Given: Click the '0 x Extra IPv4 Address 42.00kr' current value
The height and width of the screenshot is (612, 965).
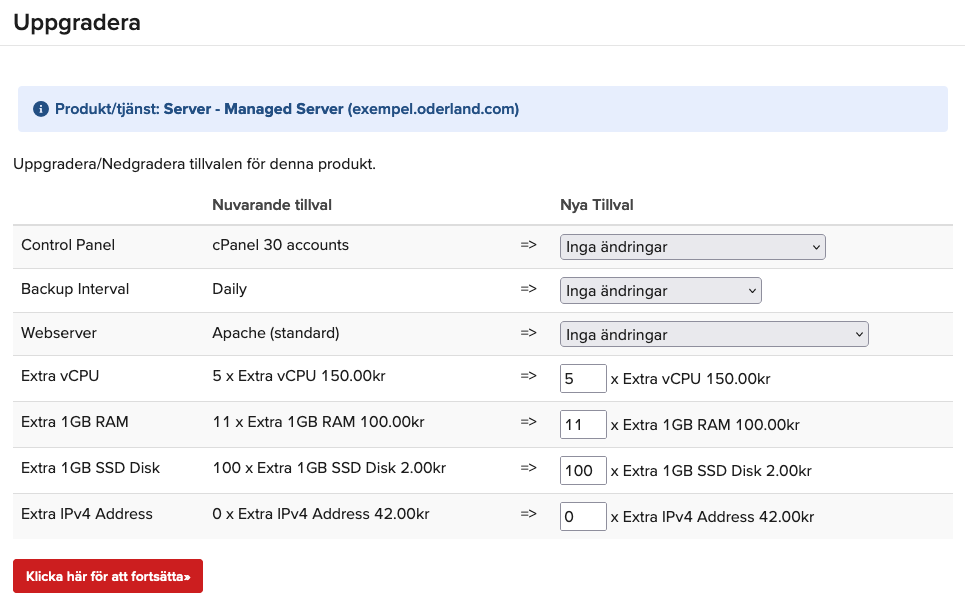Looking at the screenshot, I should coord(321,514).
